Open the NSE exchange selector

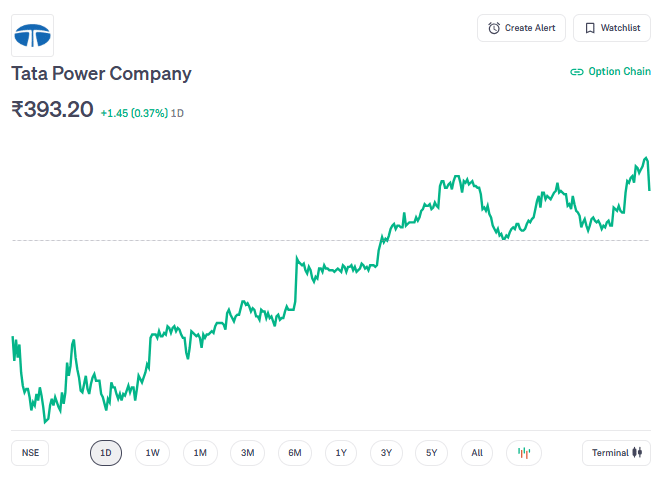point(31,453)
